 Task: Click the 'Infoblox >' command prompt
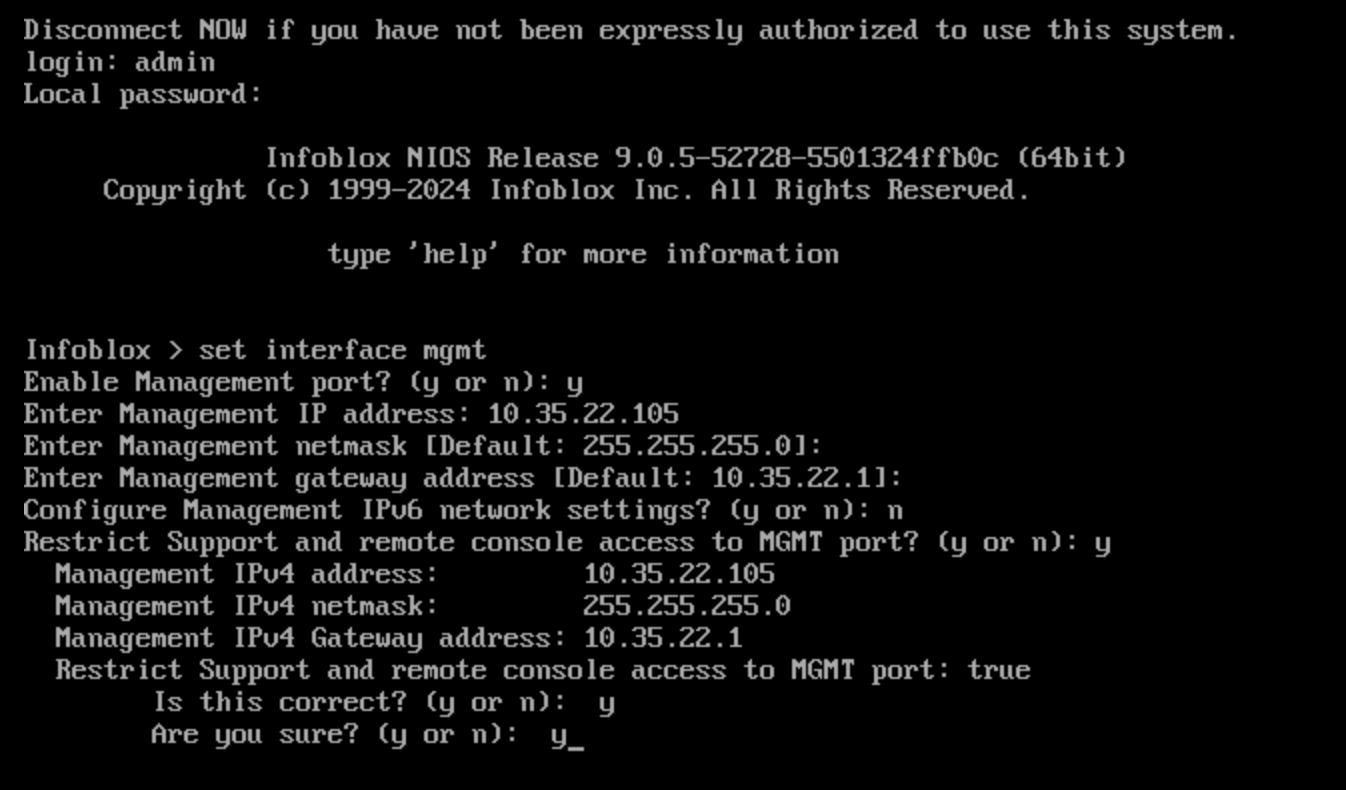click(104, 351)
